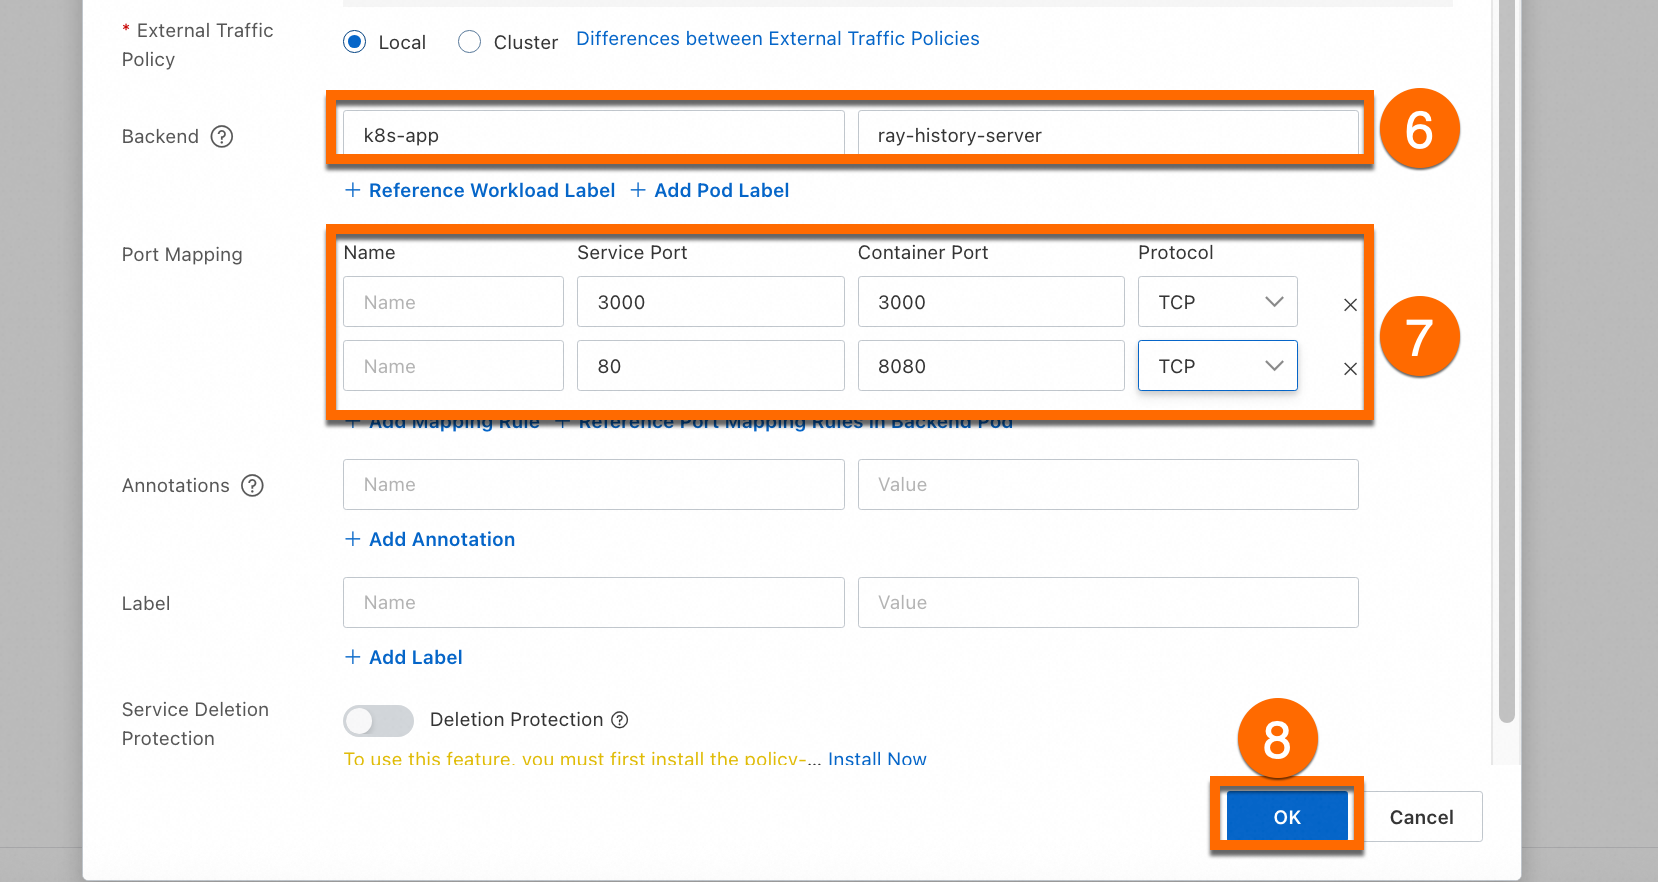
Task: Click Reference Workload Label link
Action: [480, 190]
